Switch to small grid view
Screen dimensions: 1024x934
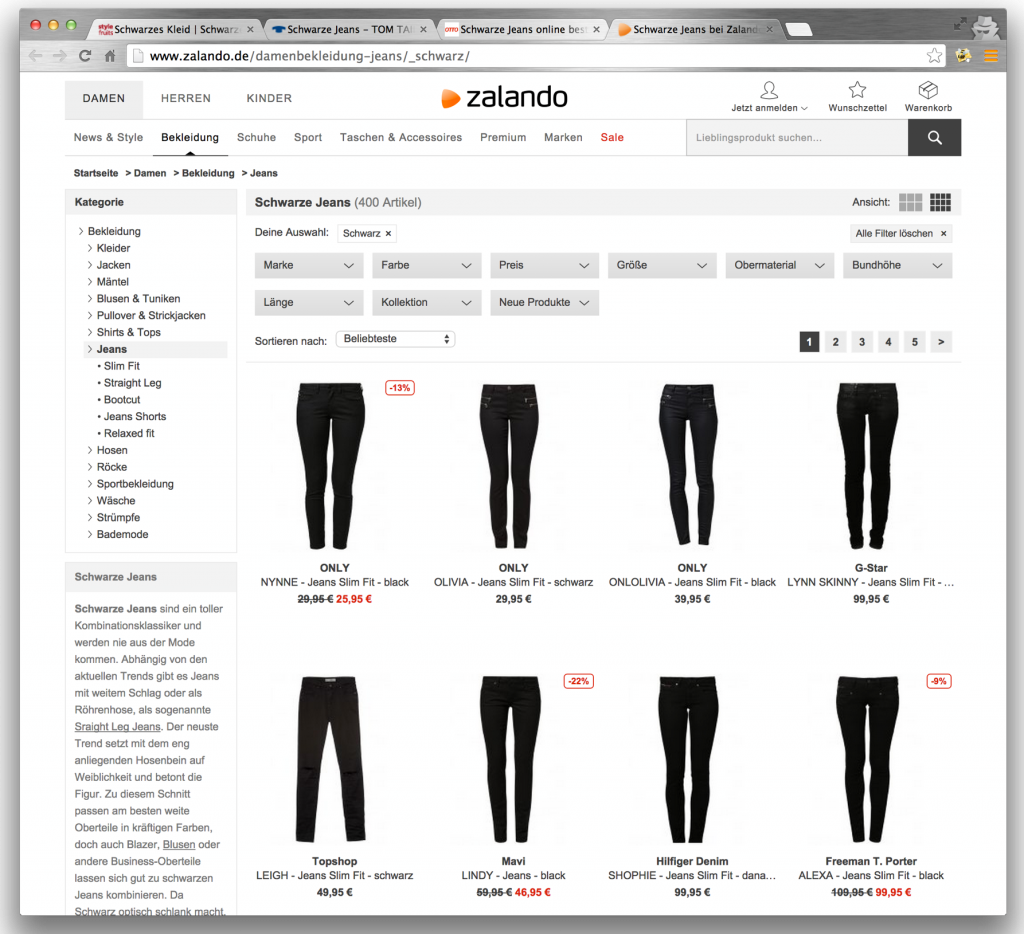pos(940,202)
